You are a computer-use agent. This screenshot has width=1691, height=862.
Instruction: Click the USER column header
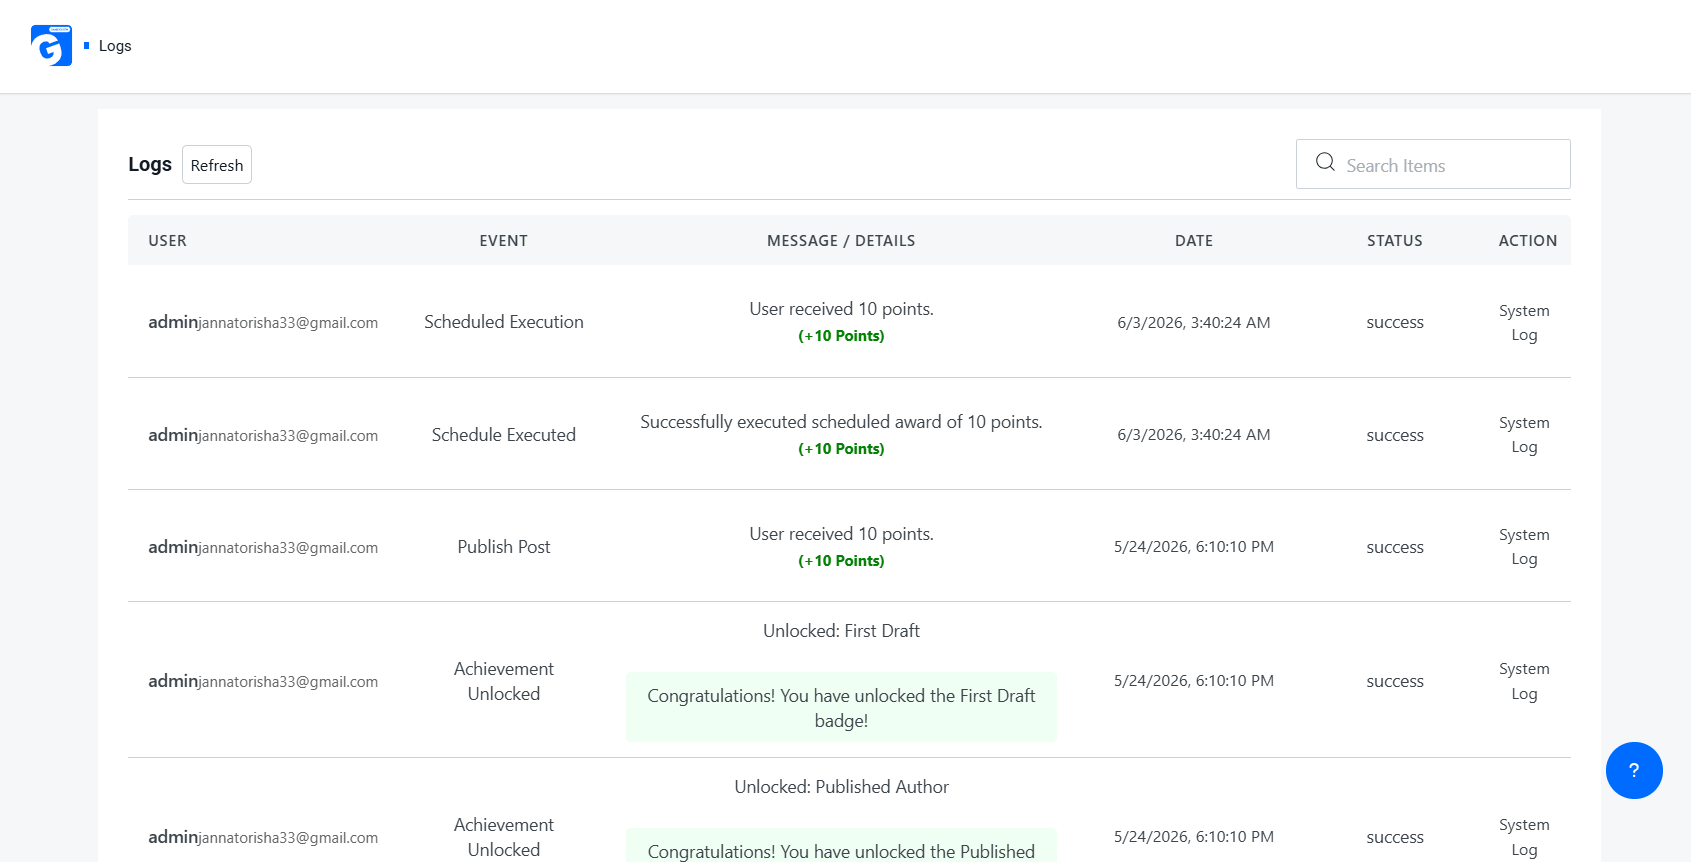tap(167, 241)
